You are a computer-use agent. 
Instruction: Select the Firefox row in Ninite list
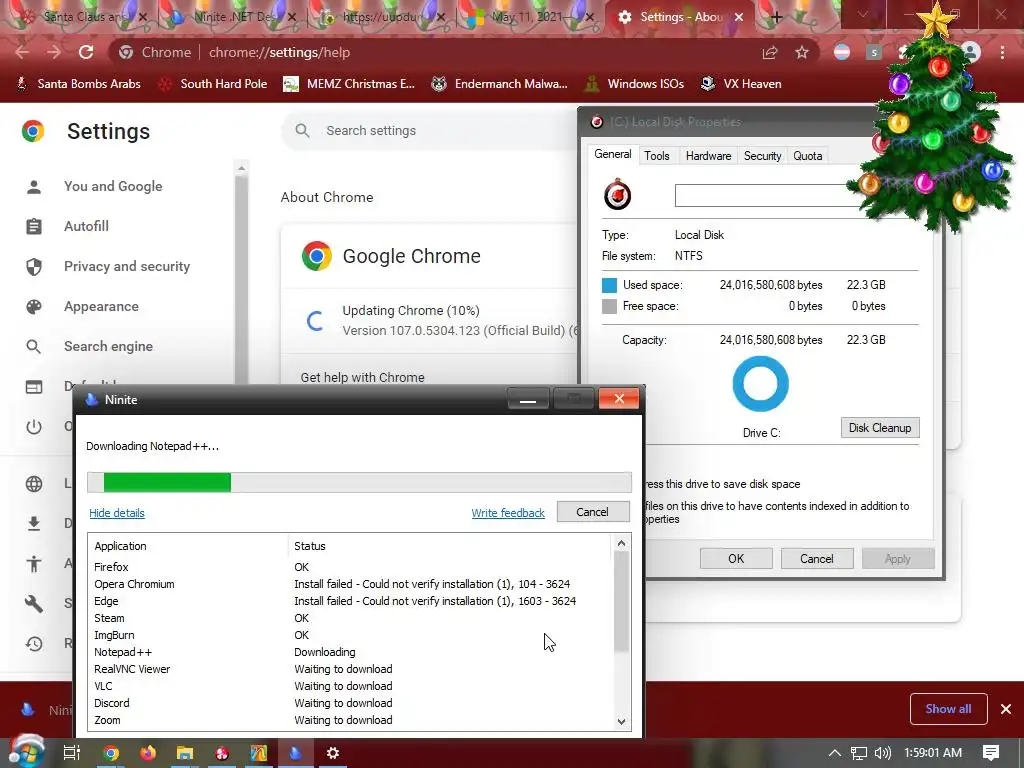click(351, 567)
